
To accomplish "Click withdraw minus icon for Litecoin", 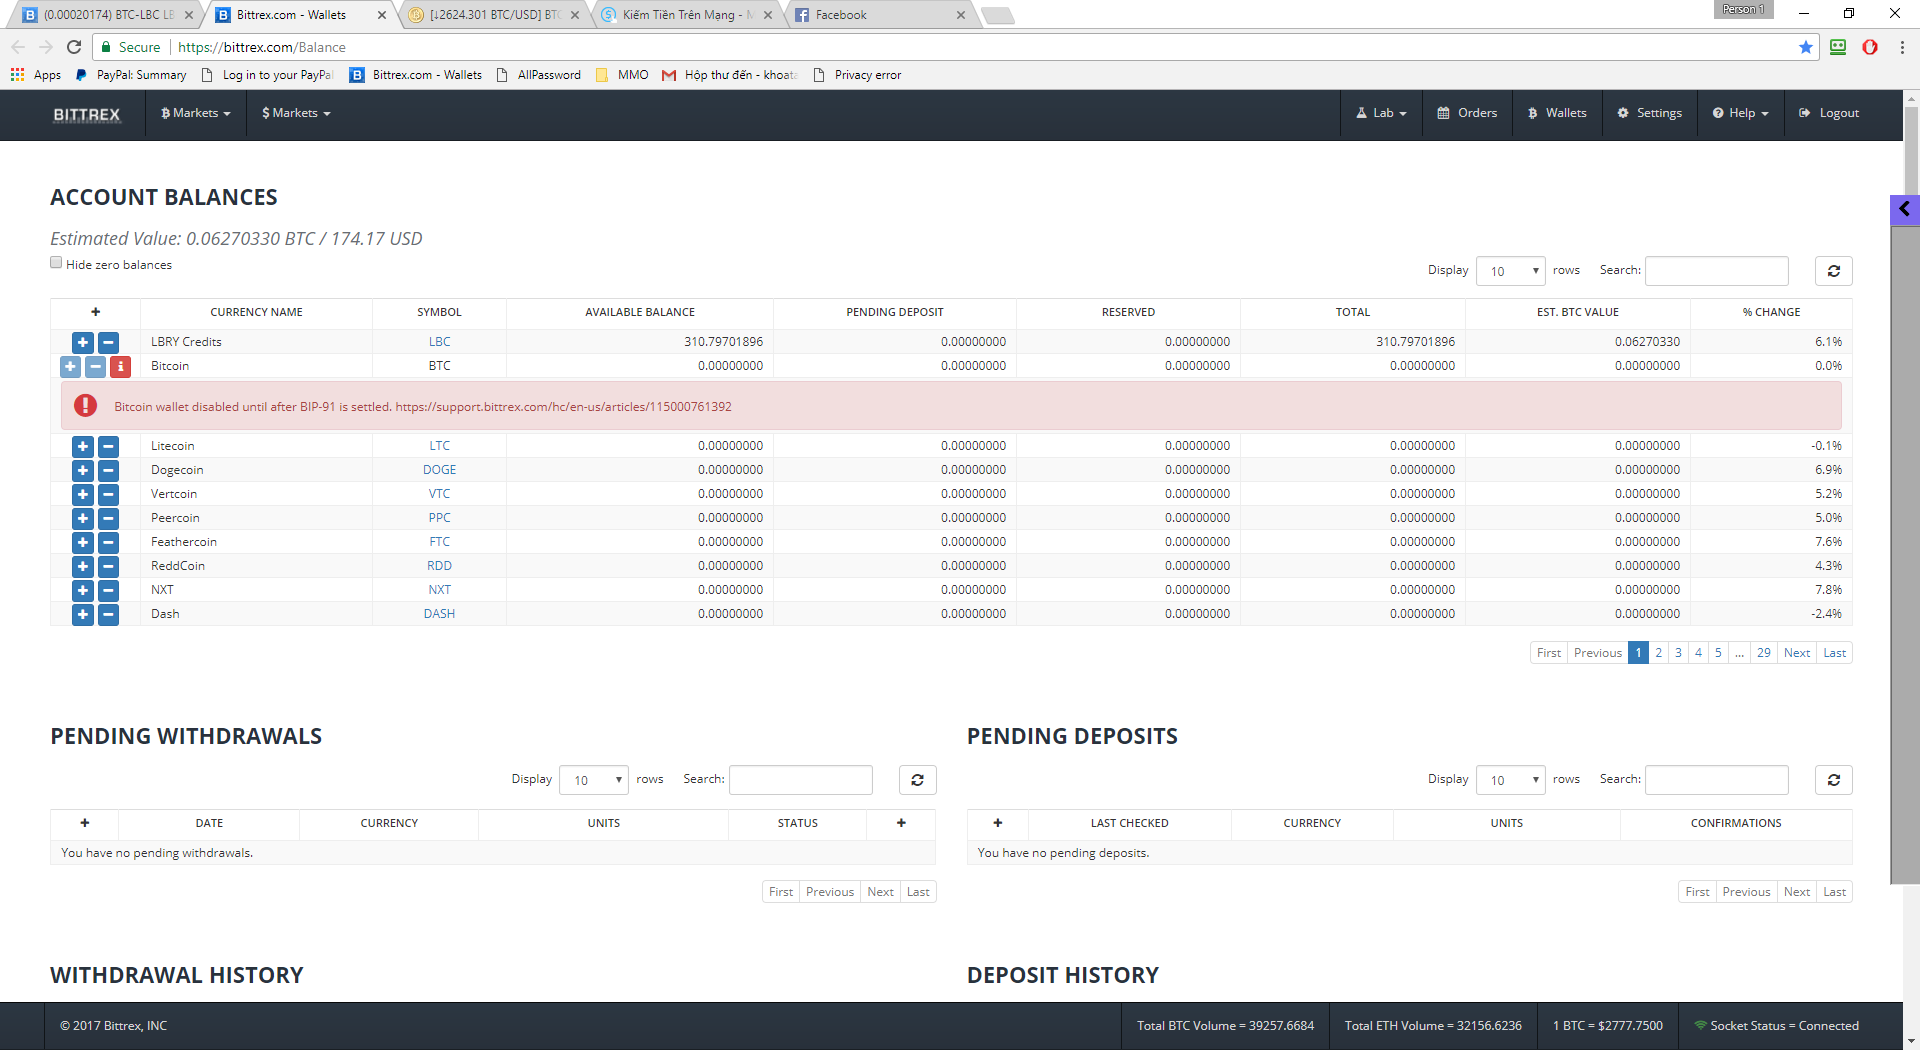I will pos(108,446).
